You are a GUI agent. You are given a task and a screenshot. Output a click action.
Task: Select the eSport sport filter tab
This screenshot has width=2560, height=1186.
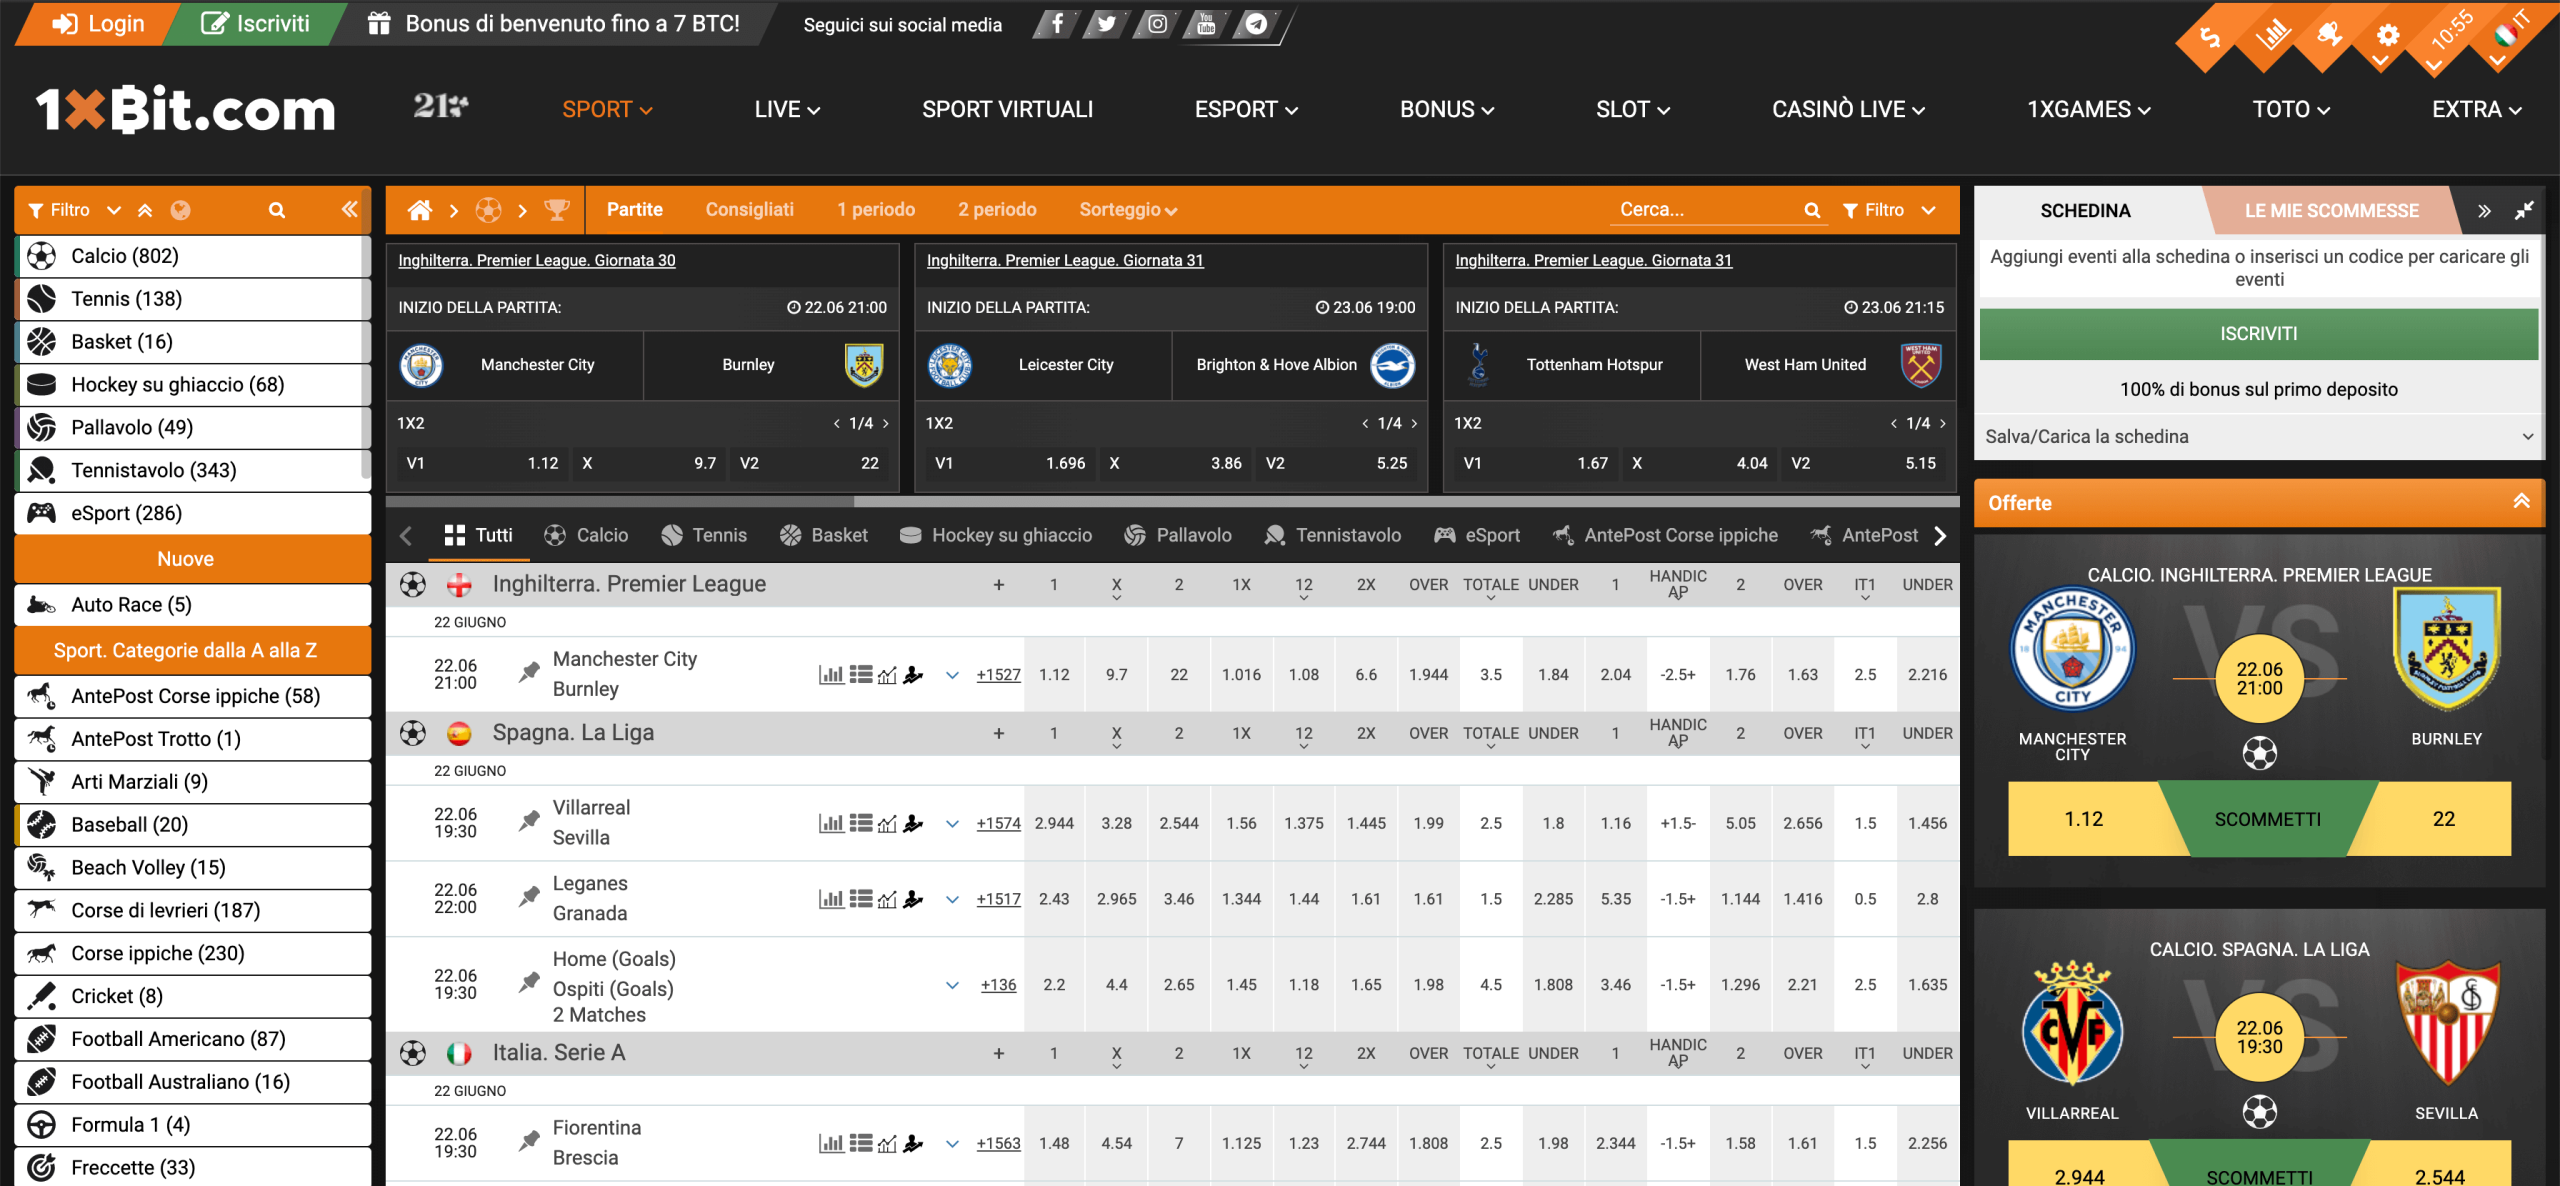point(1477,536)
